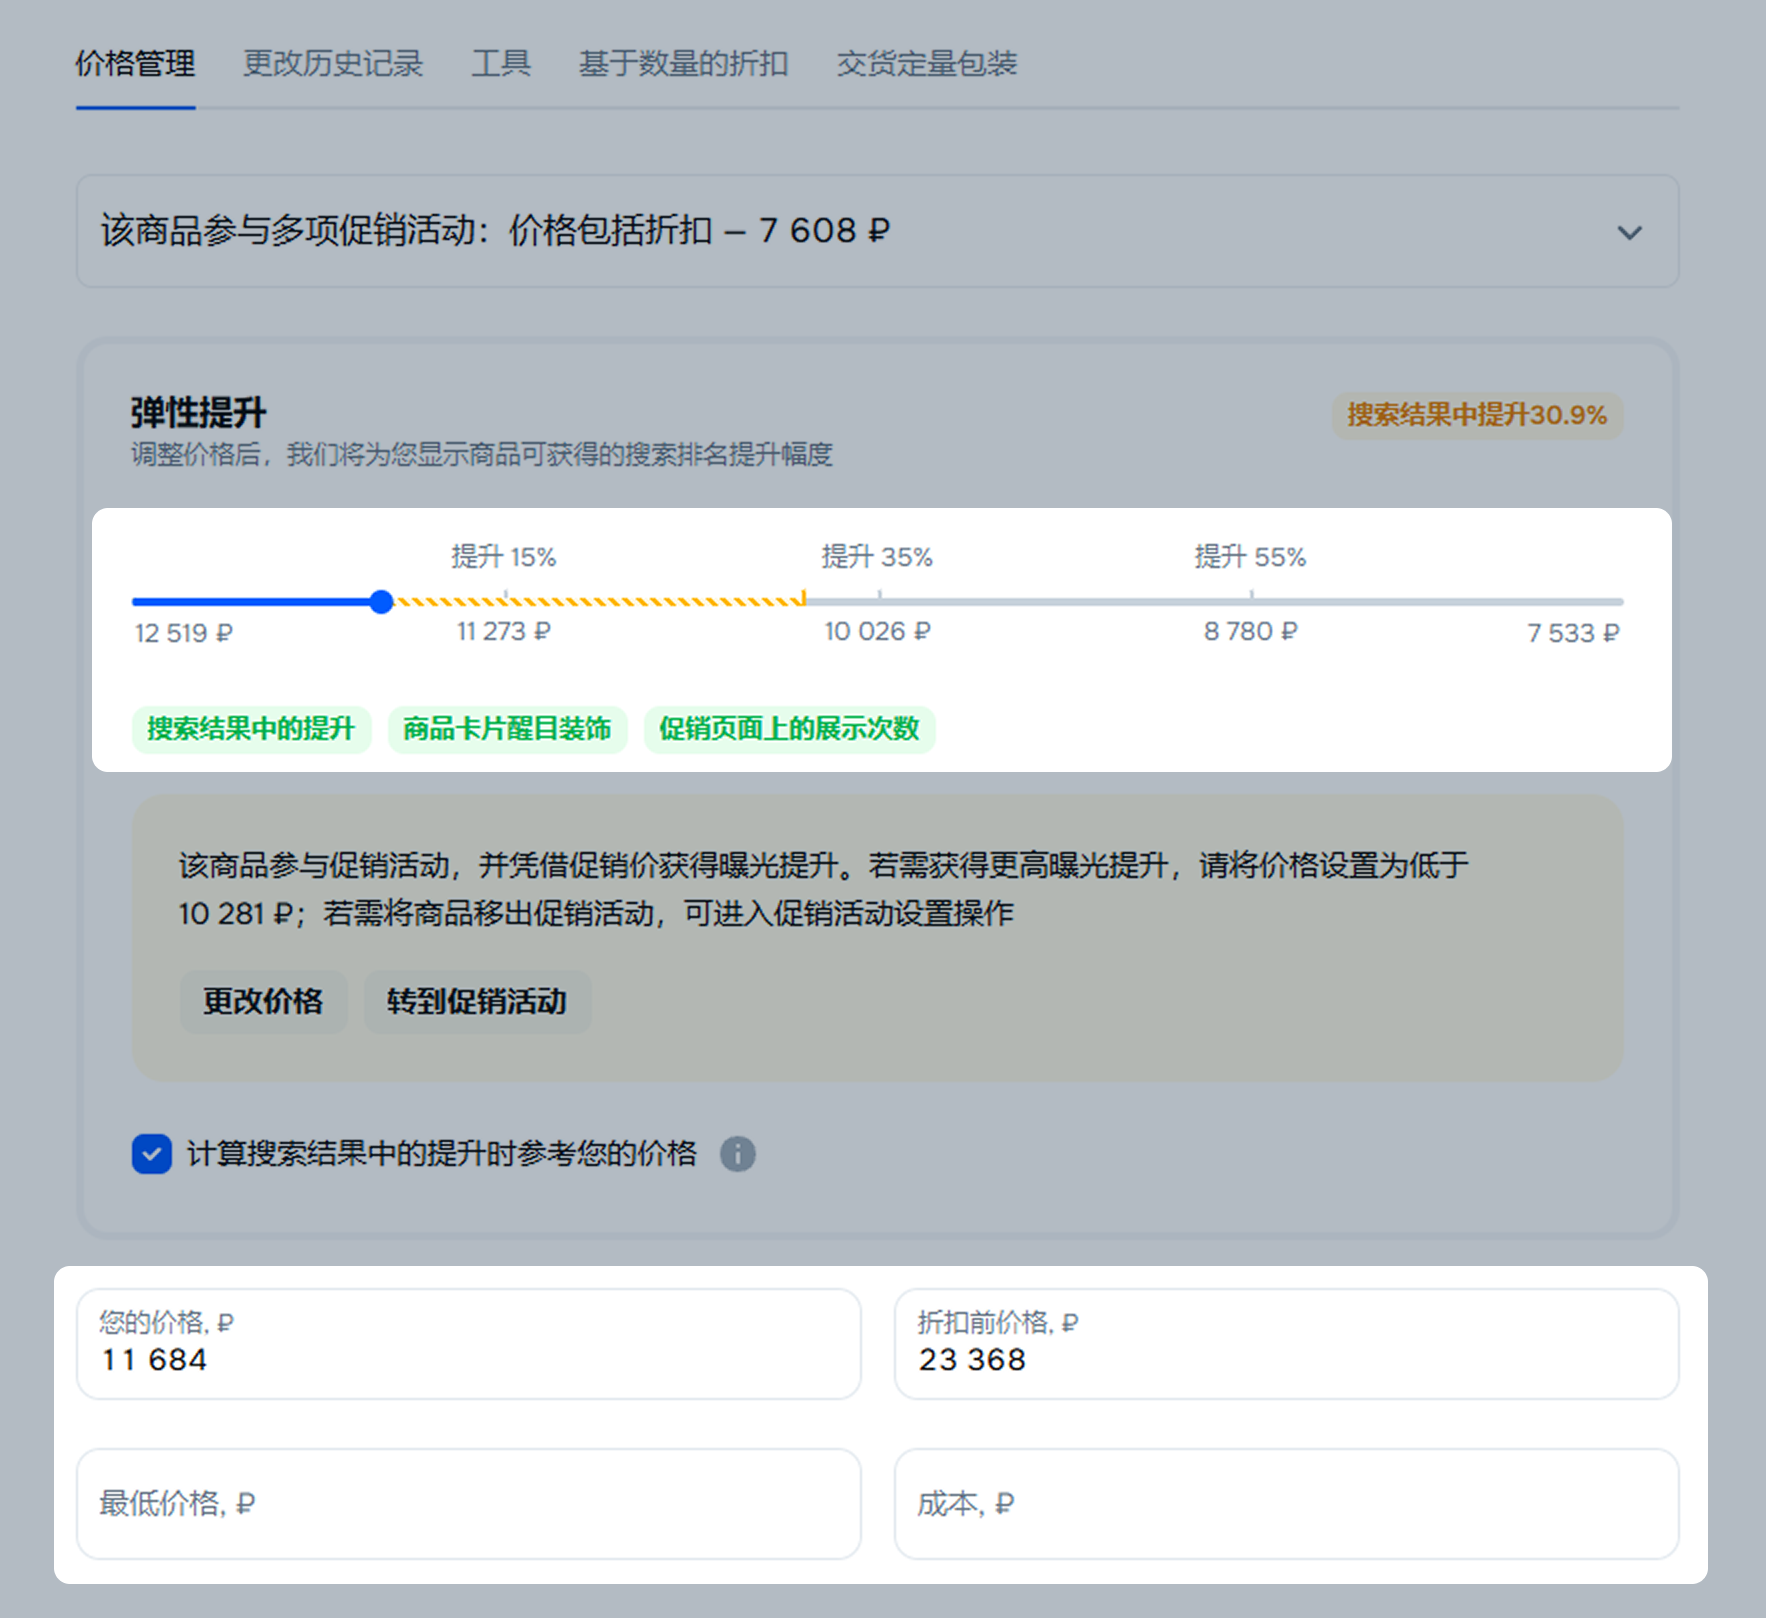Click the 搜索结果中提升30.9% badge
This screenshot has width=1766, height=1618.
coord(1476,415)
